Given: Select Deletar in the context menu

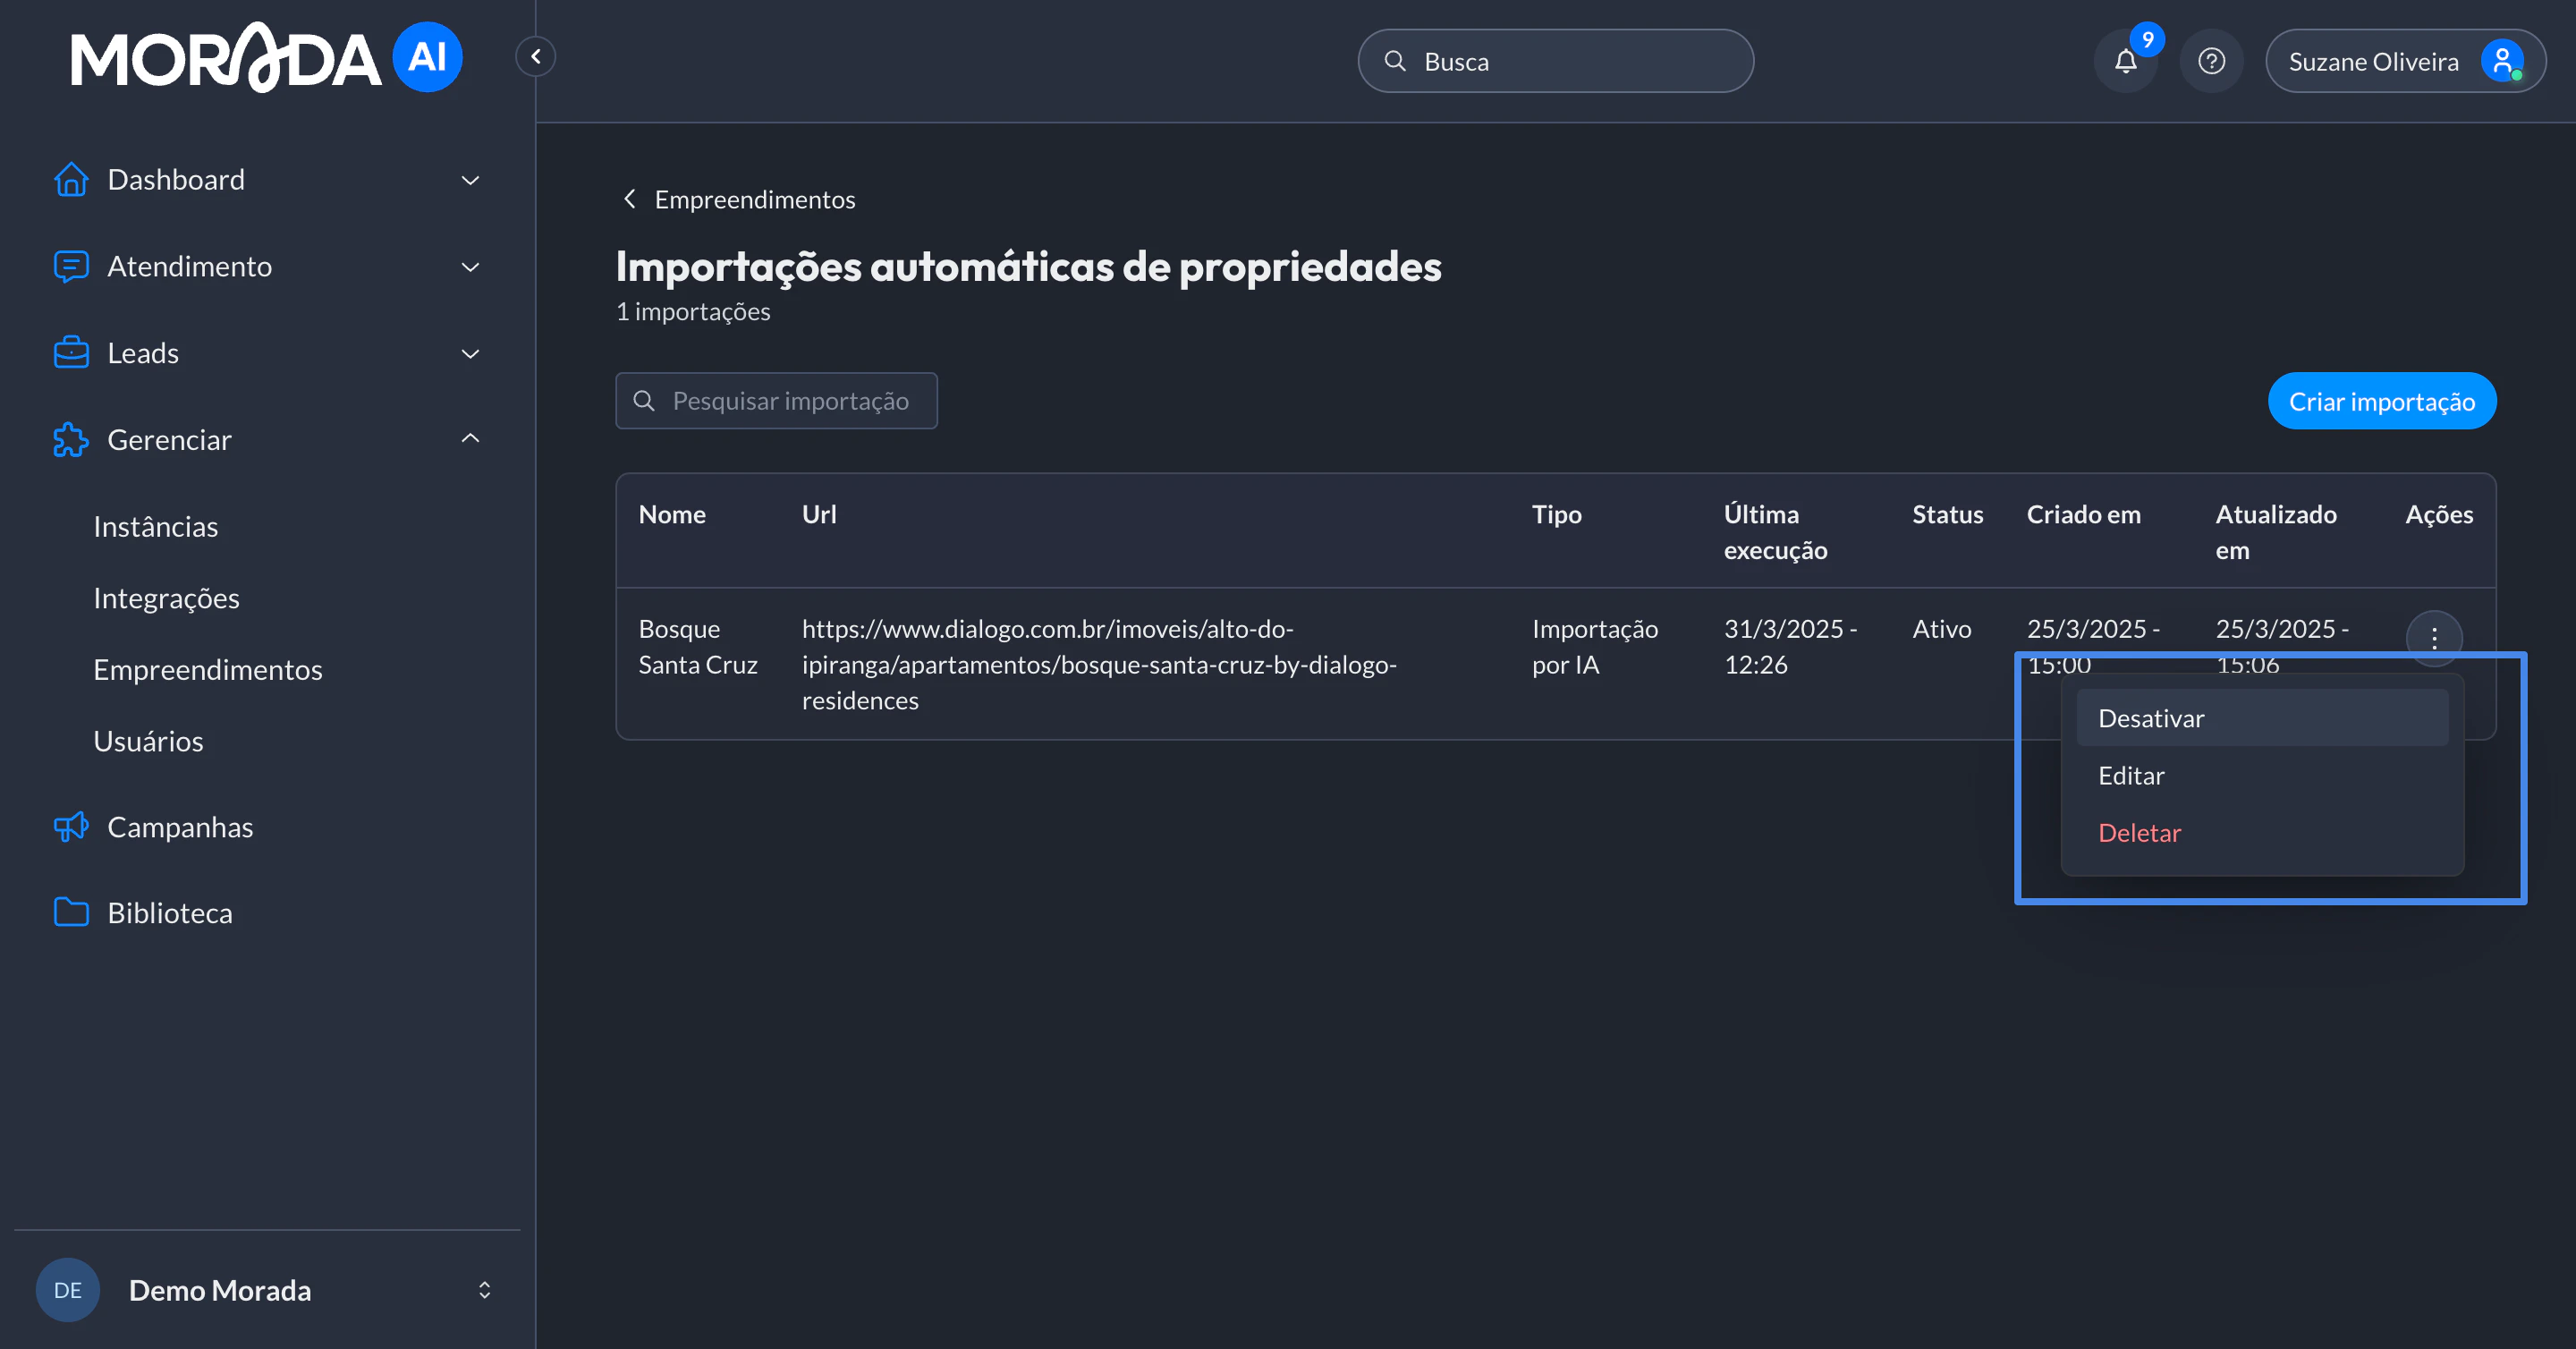Looking at the screenshot, I should pos(2139,832).
